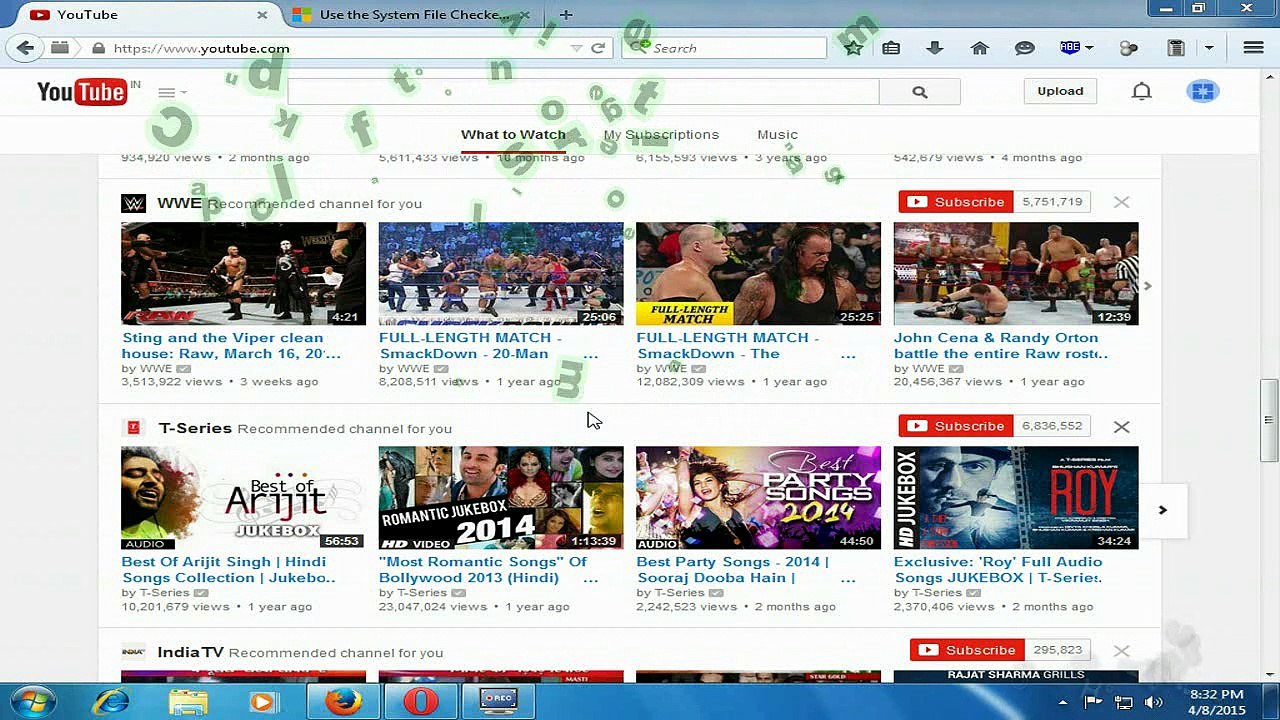Click the screen recorder taskbar icon

pos(497,702)
